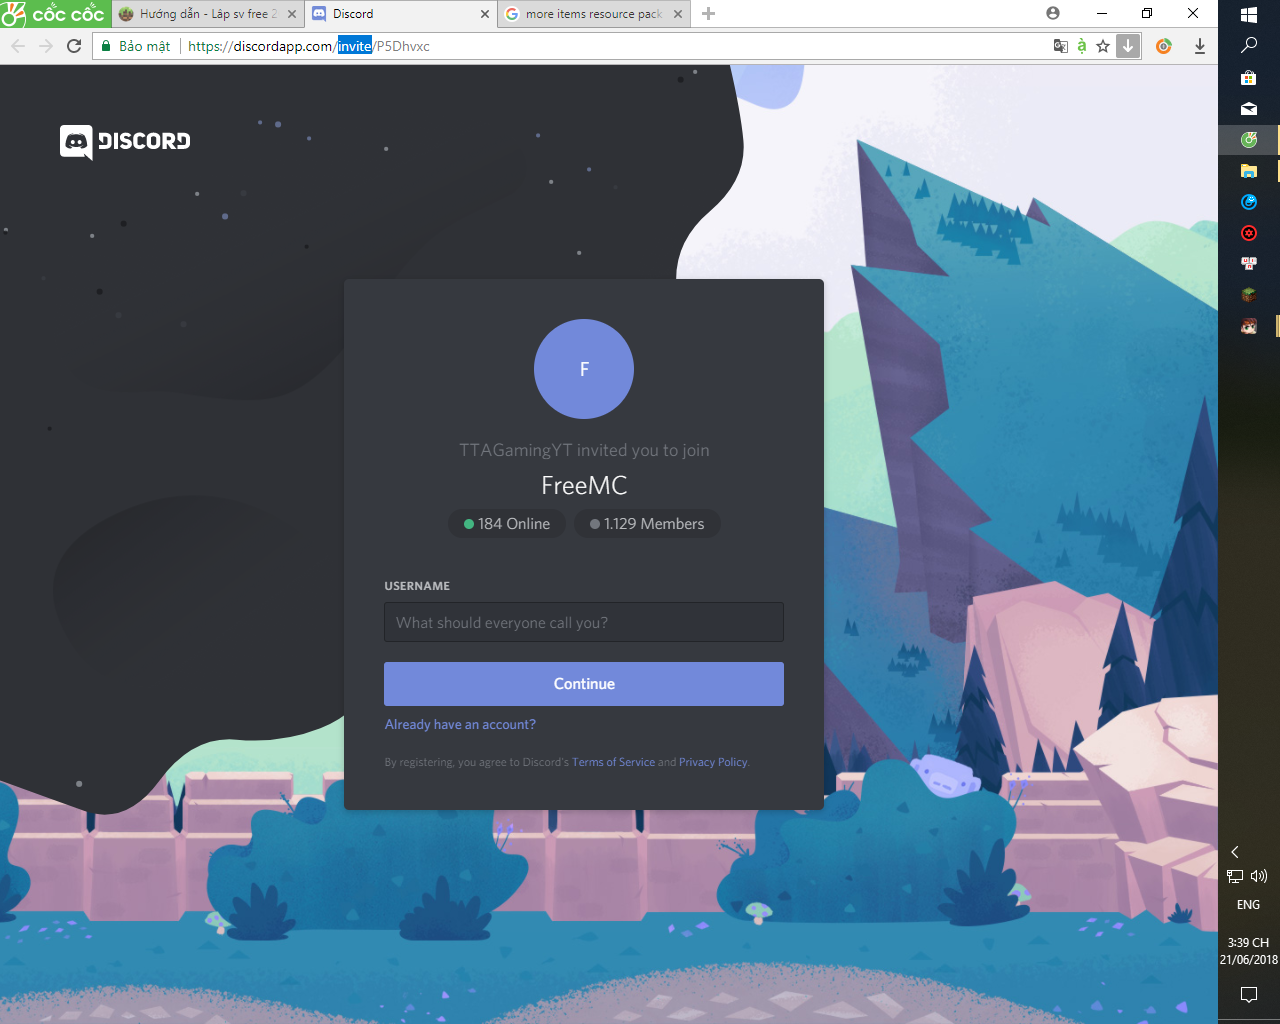The width and height of the screenshot is (1280, 1024).
Task: Click the Cốc Cốc taskbar icon
Action: point(1249,140)
